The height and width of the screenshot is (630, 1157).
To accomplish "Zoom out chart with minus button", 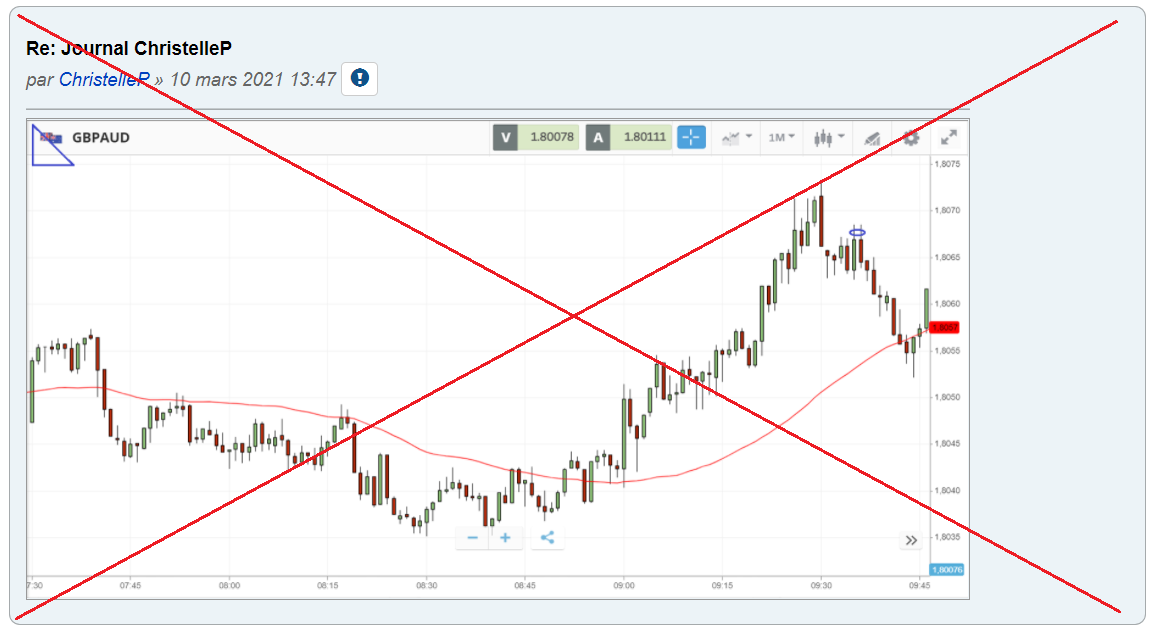I will (x=472, y=538).
